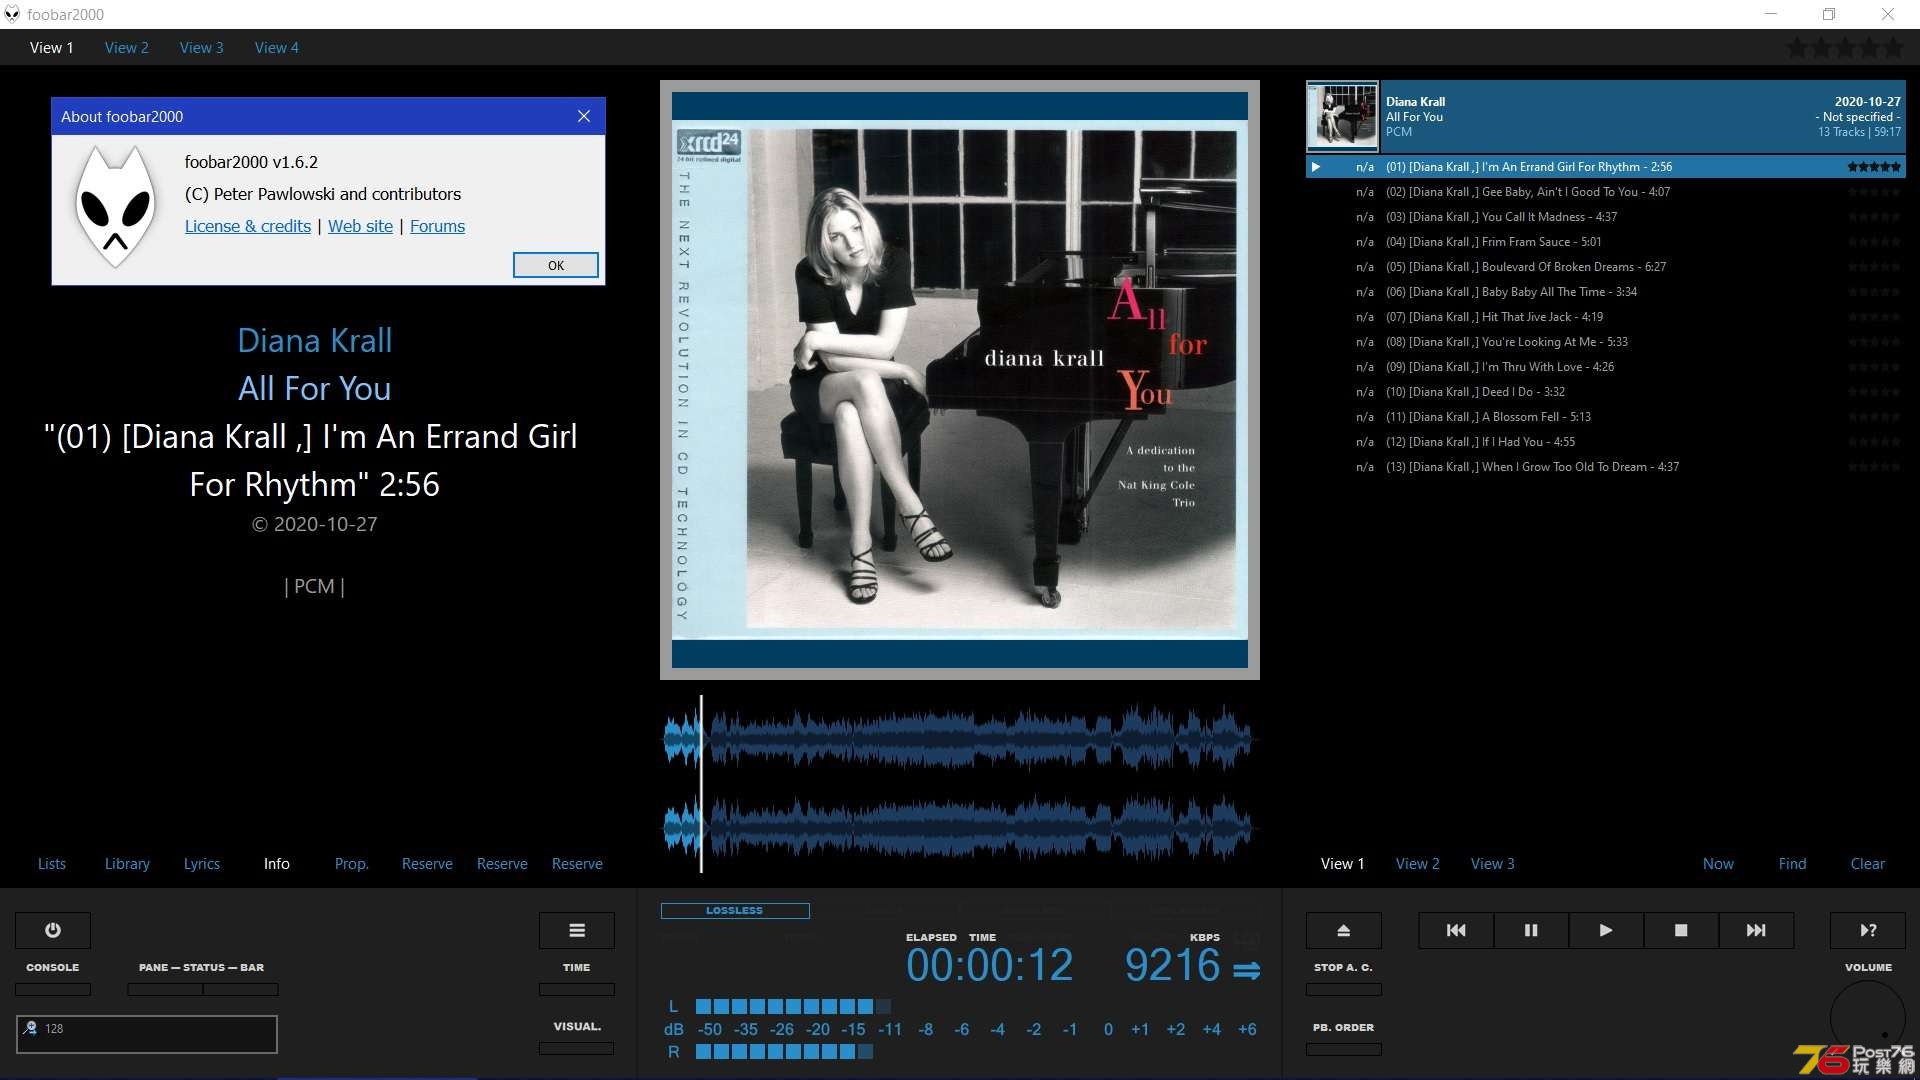Rate the first track using its stars
This screenshot has width=1920, height=1080.
[1874, 167]
